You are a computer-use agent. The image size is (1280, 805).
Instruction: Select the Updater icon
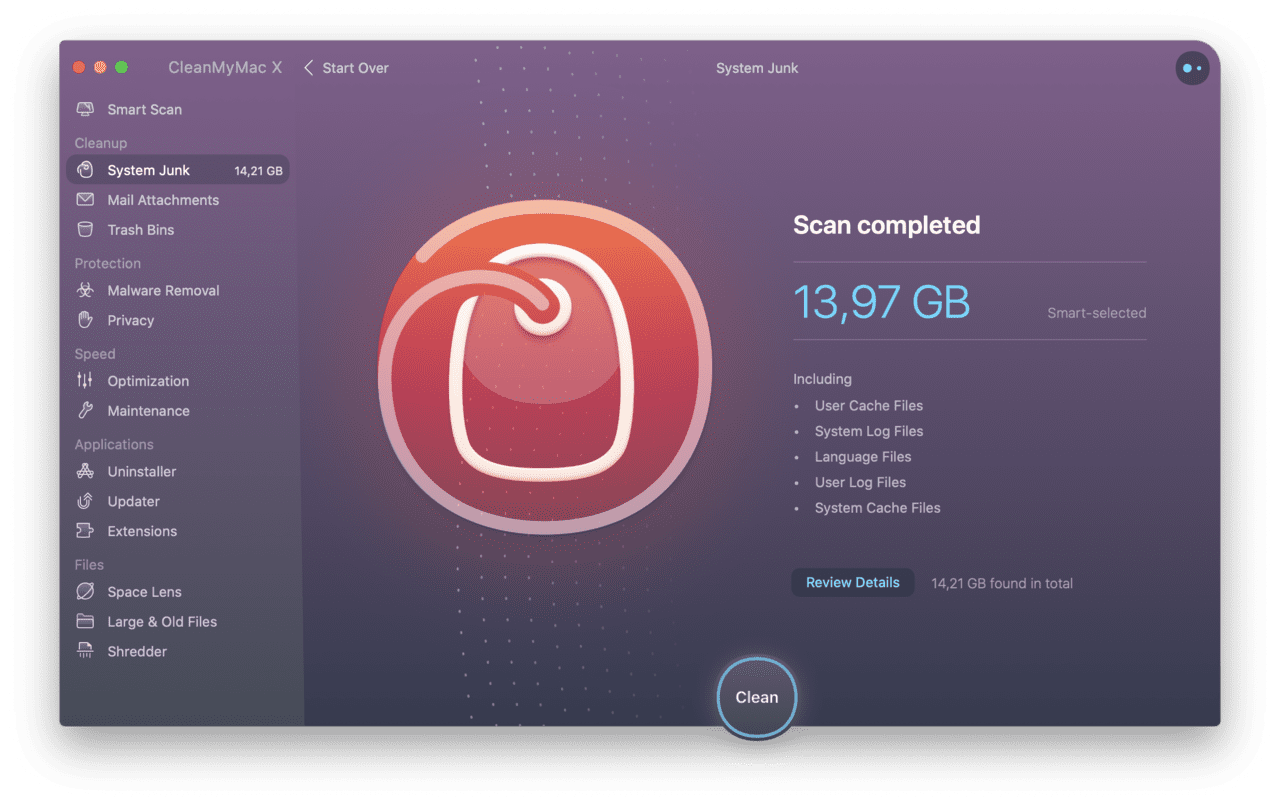pyautogui.click(x=85, y=501)
